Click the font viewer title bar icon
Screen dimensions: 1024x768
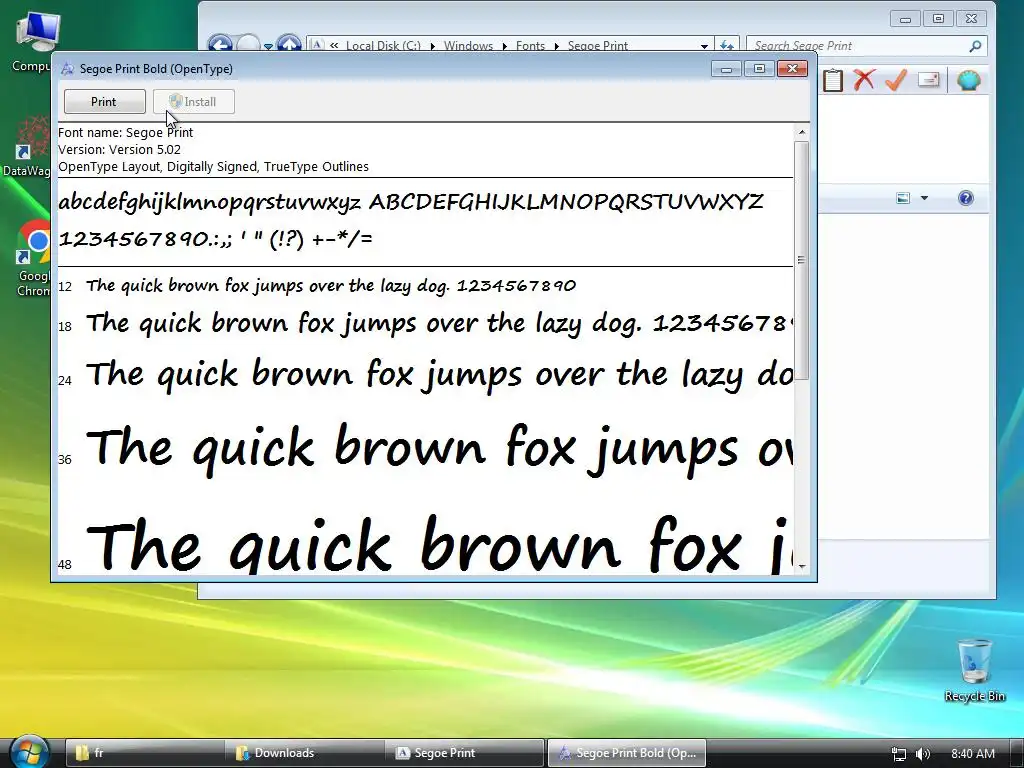(x=67, y=69)
